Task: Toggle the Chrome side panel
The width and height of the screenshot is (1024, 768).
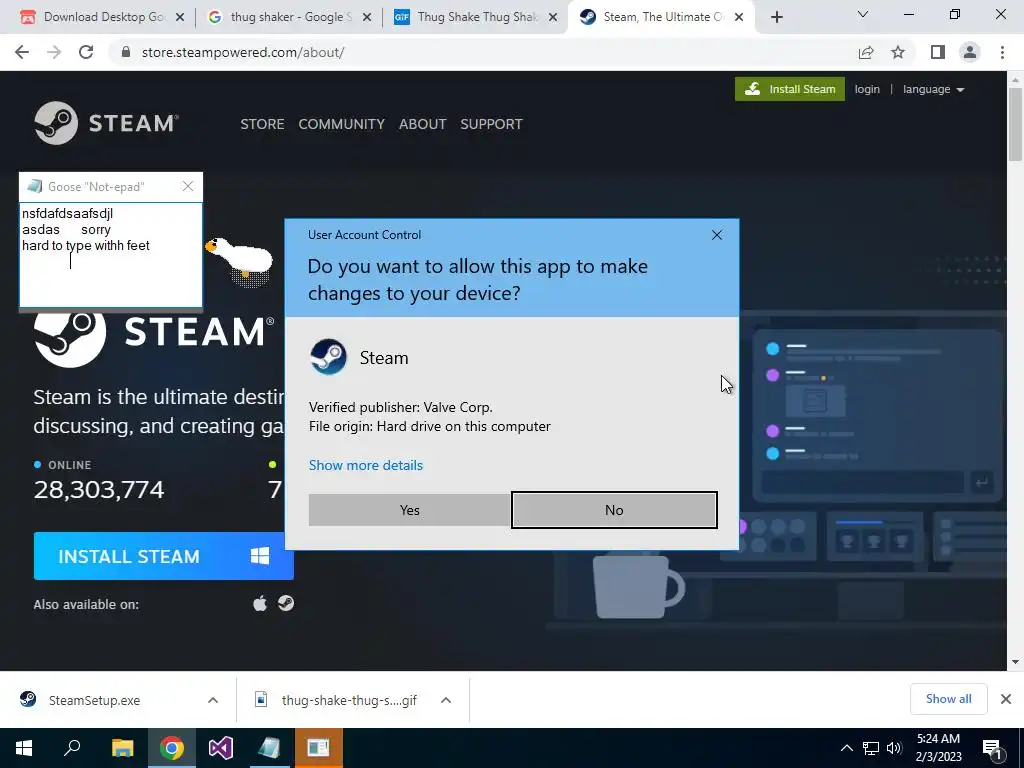Action: [938, 52]
